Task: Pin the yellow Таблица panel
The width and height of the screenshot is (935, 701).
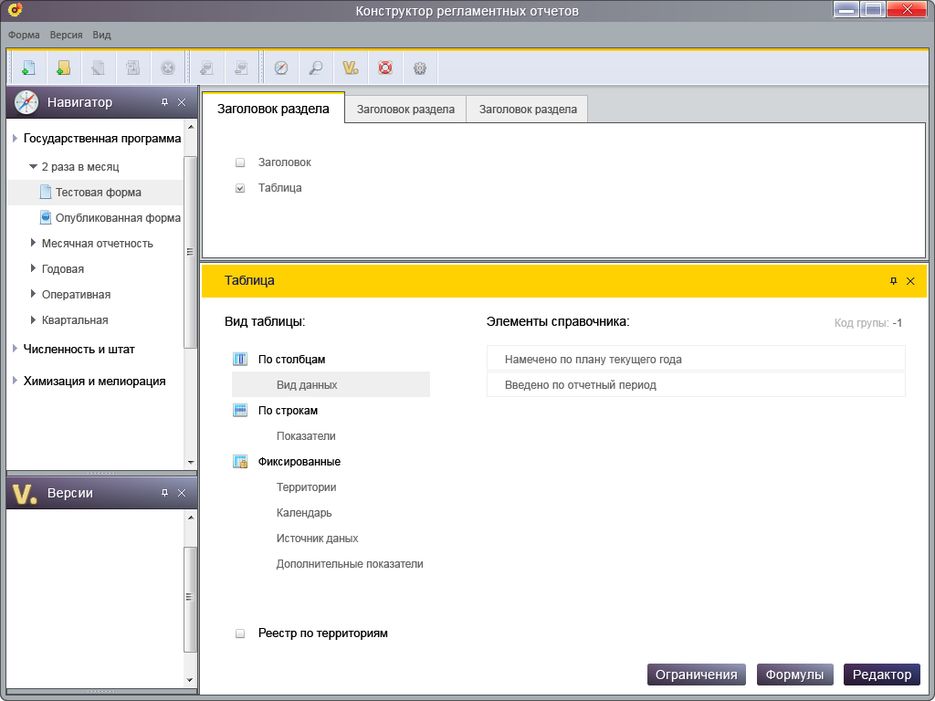Action: coord(893,280)
